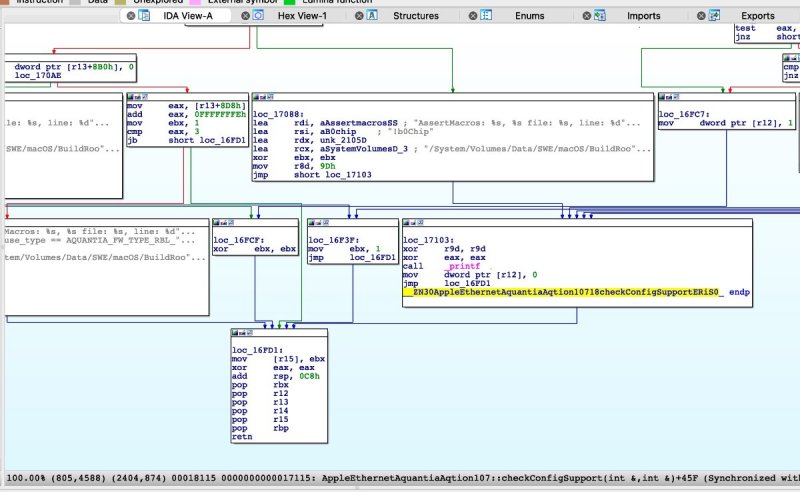Click the Structures tab icon
The height and width of the screenshot is (492, 800).
pos(372,16)
